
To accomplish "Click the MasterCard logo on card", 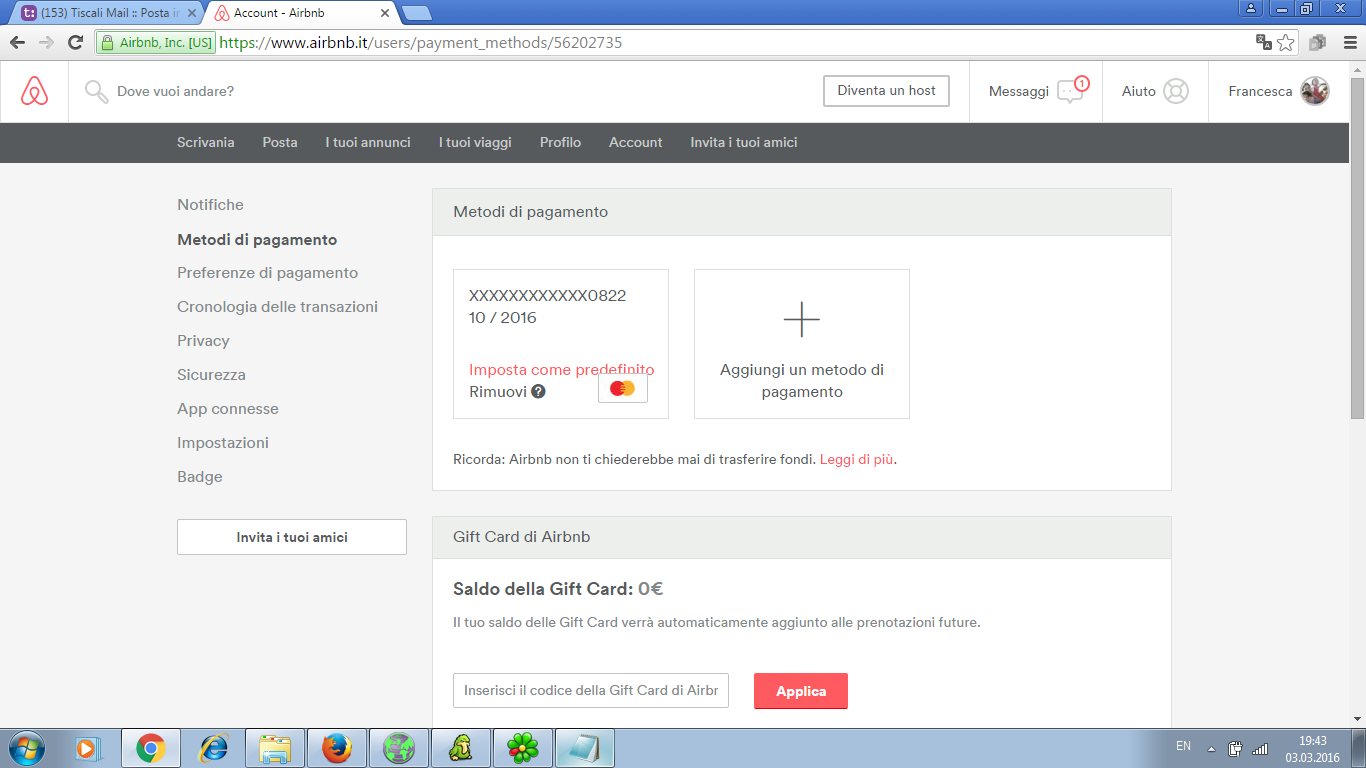I will pyautogui.click(x=622, y=388).
